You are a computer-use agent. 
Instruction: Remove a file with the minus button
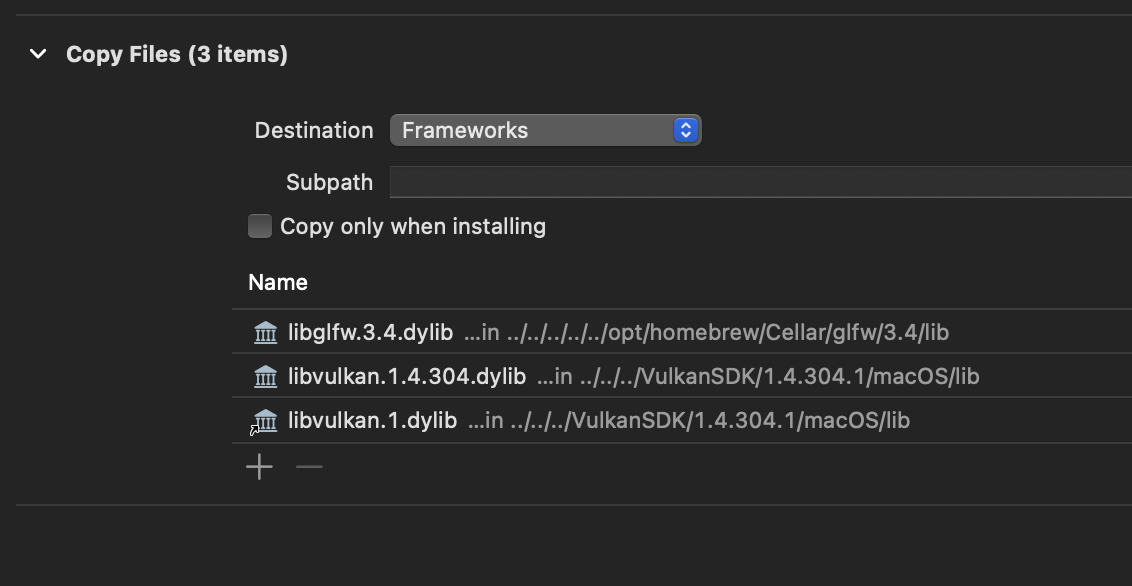pyautogui.click(x=309, y=467)
